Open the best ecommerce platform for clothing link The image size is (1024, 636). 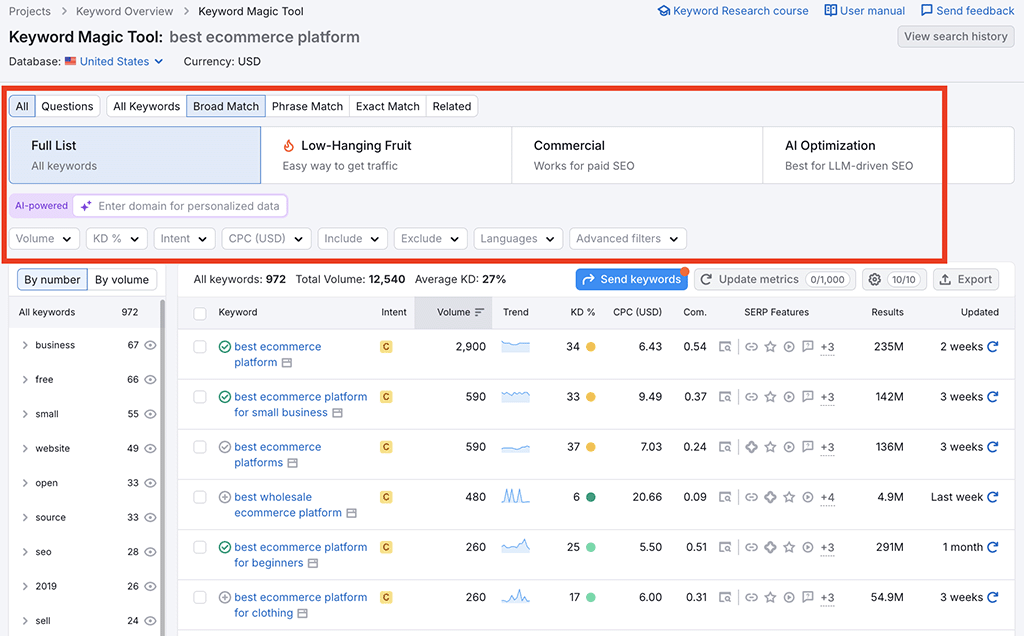(300, 605)
